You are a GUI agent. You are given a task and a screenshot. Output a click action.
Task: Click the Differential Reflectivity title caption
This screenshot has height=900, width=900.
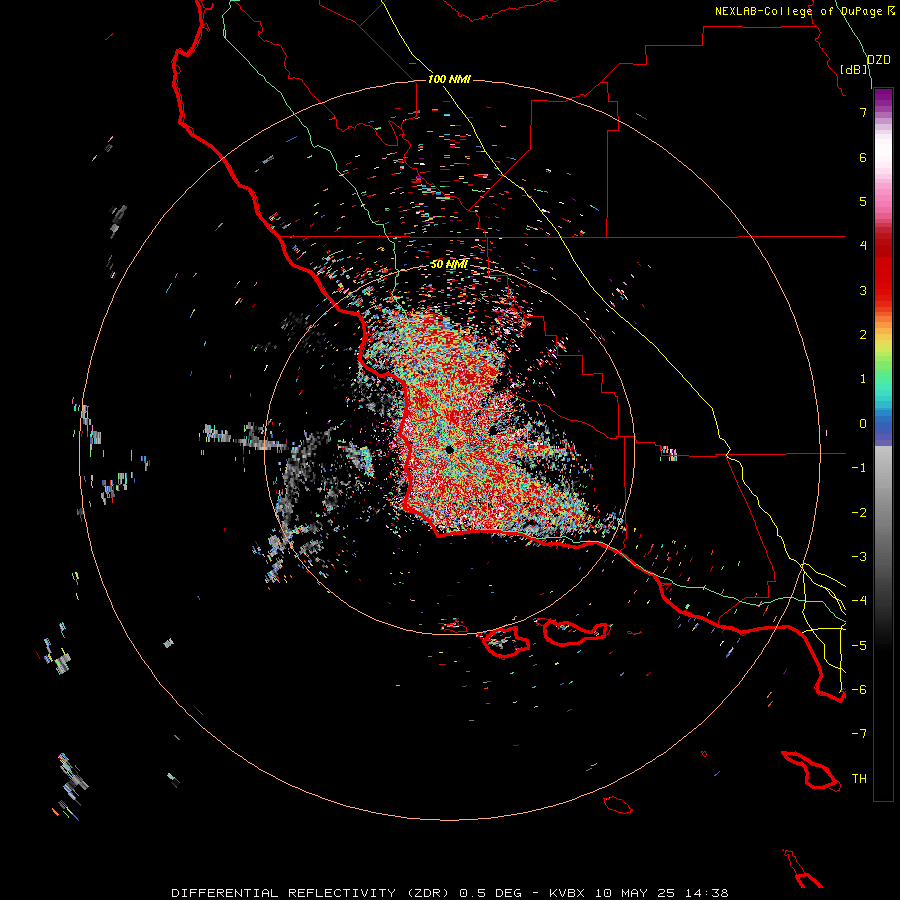click(449, 893)
